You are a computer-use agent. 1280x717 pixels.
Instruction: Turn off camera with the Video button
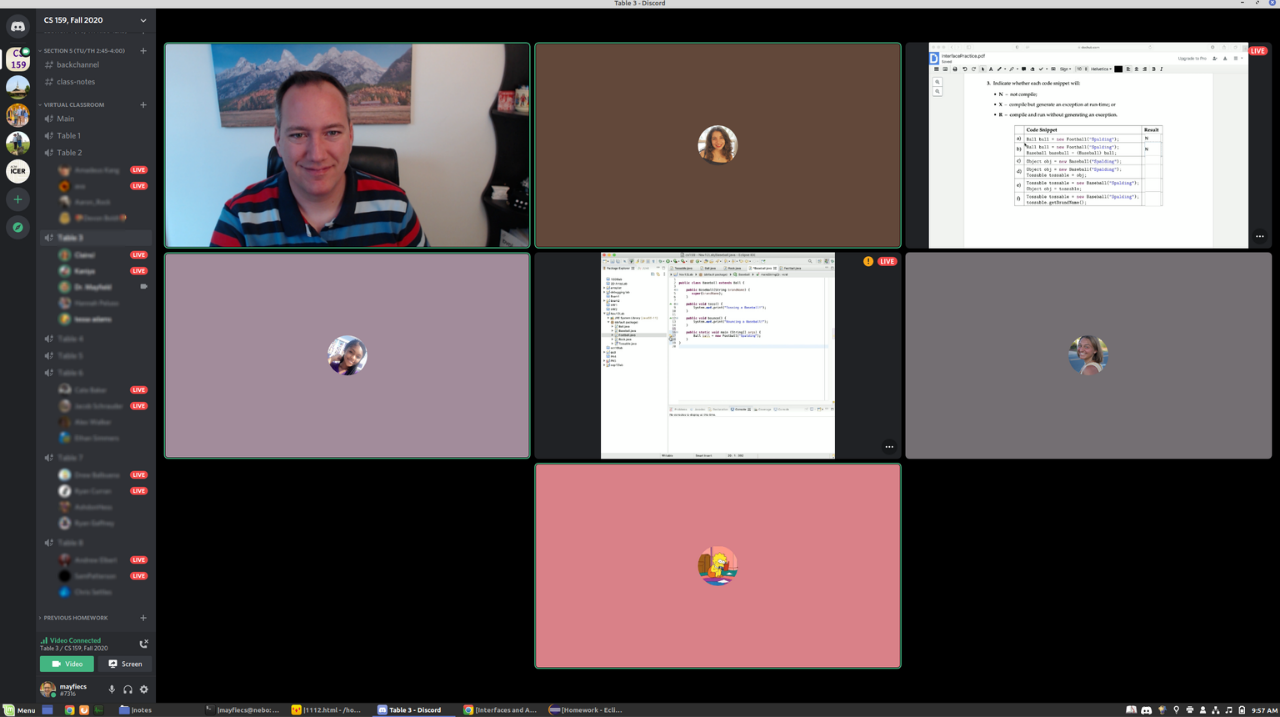pos(67,664)
